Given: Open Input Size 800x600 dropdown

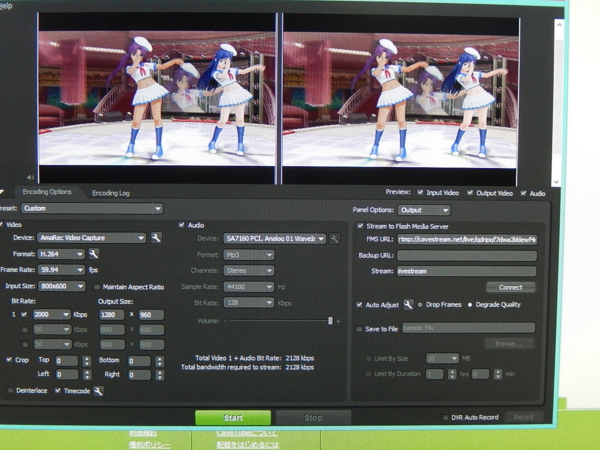Looking at the screenshot, I should tap(61, 286).
